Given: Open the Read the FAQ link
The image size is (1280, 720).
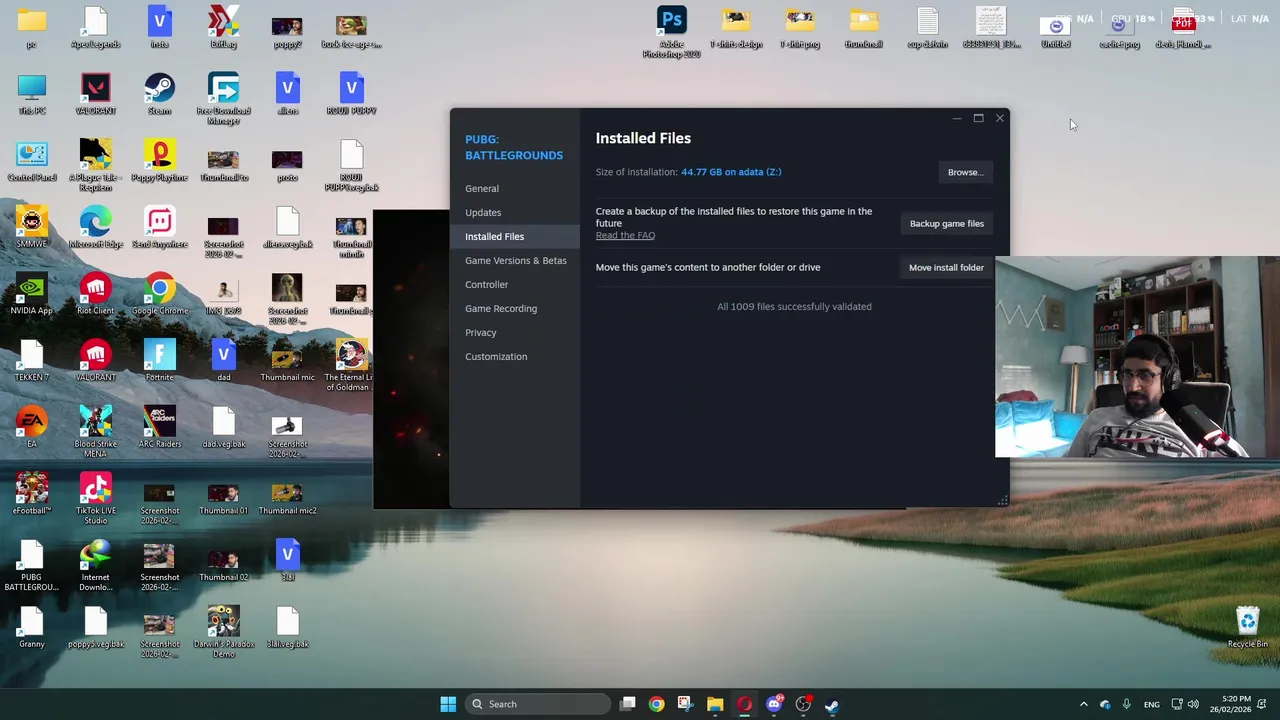Looking at the screenshot, I should click(625, 235).
